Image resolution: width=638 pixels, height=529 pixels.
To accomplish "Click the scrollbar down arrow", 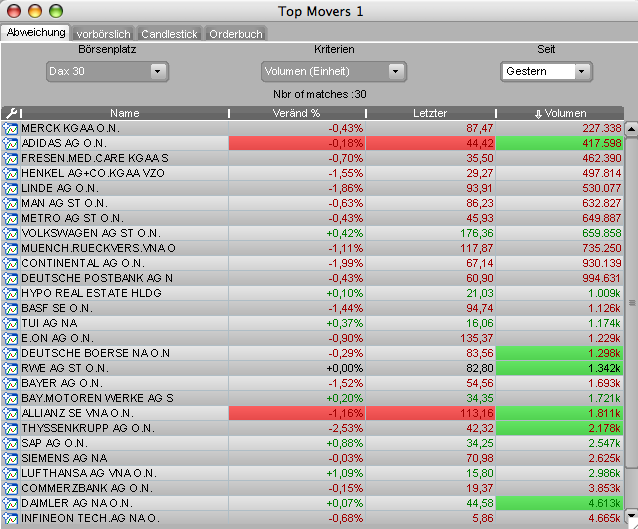I will tap(631, 516).
